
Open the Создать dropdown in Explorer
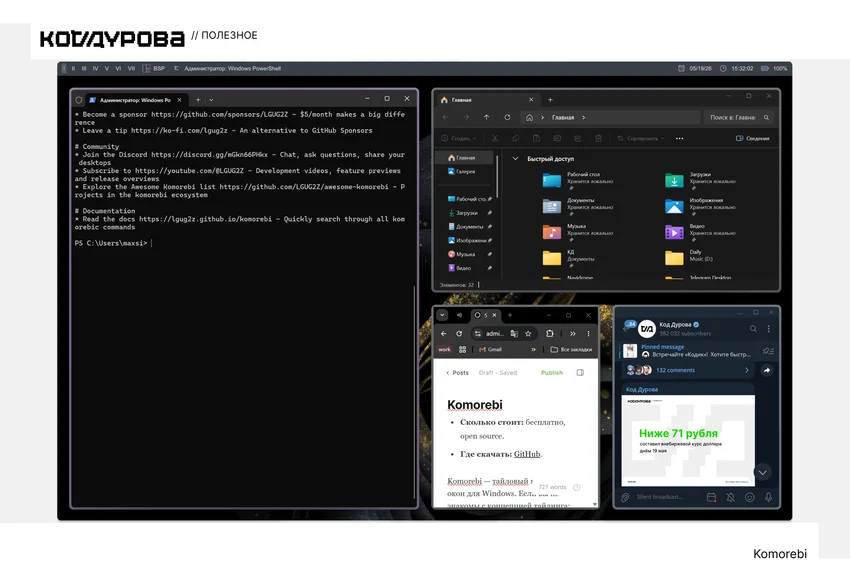click(x=459, y=138)
